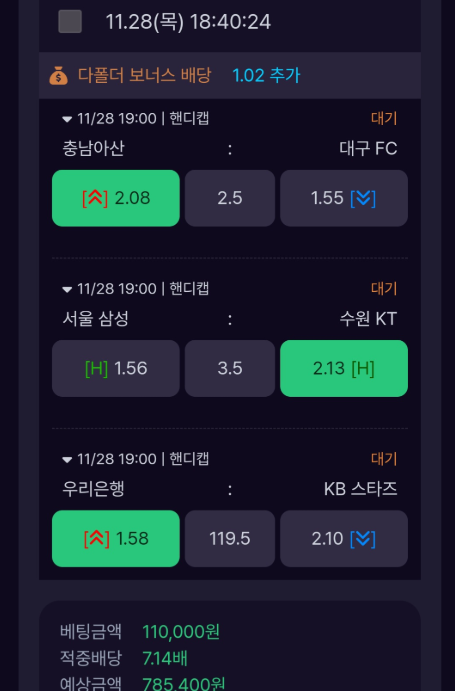
Task: Toggle the 충남아산 2.08 odds selection
Action: [116, 198]
